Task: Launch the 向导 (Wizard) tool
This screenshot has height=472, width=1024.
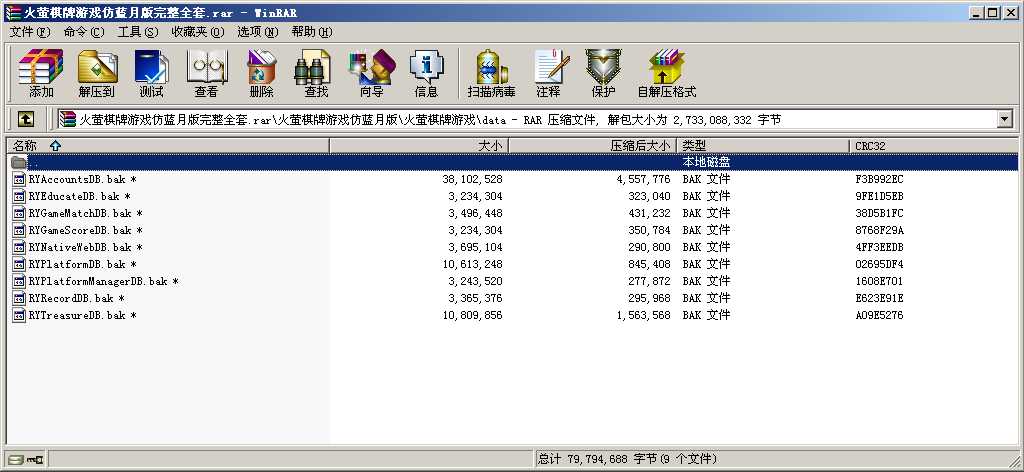Action: pos(372,72)
